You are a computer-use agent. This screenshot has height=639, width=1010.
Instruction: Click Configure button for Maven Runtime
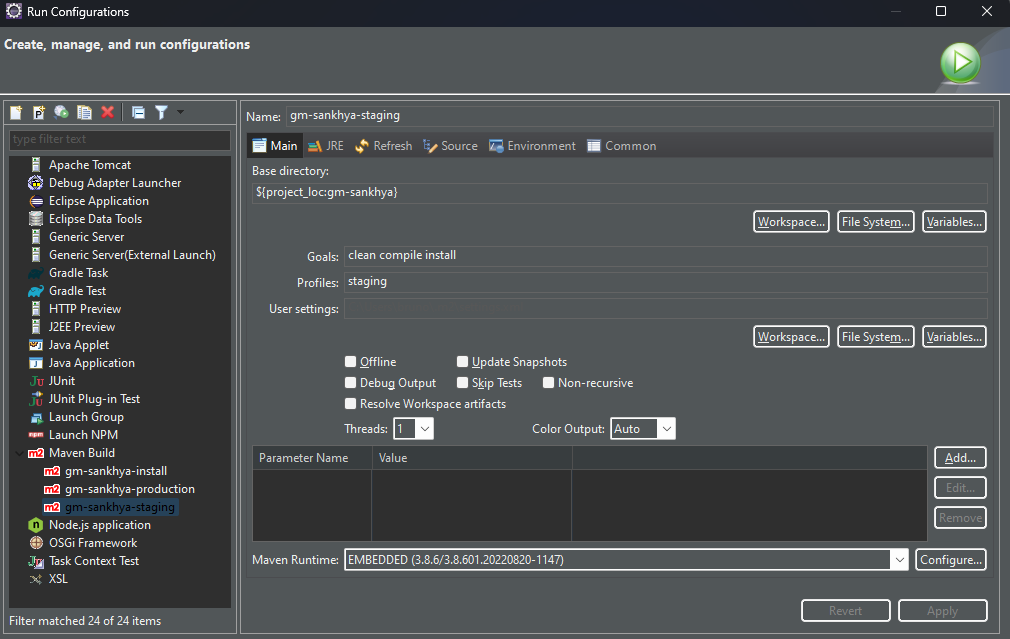pos(951,560)
